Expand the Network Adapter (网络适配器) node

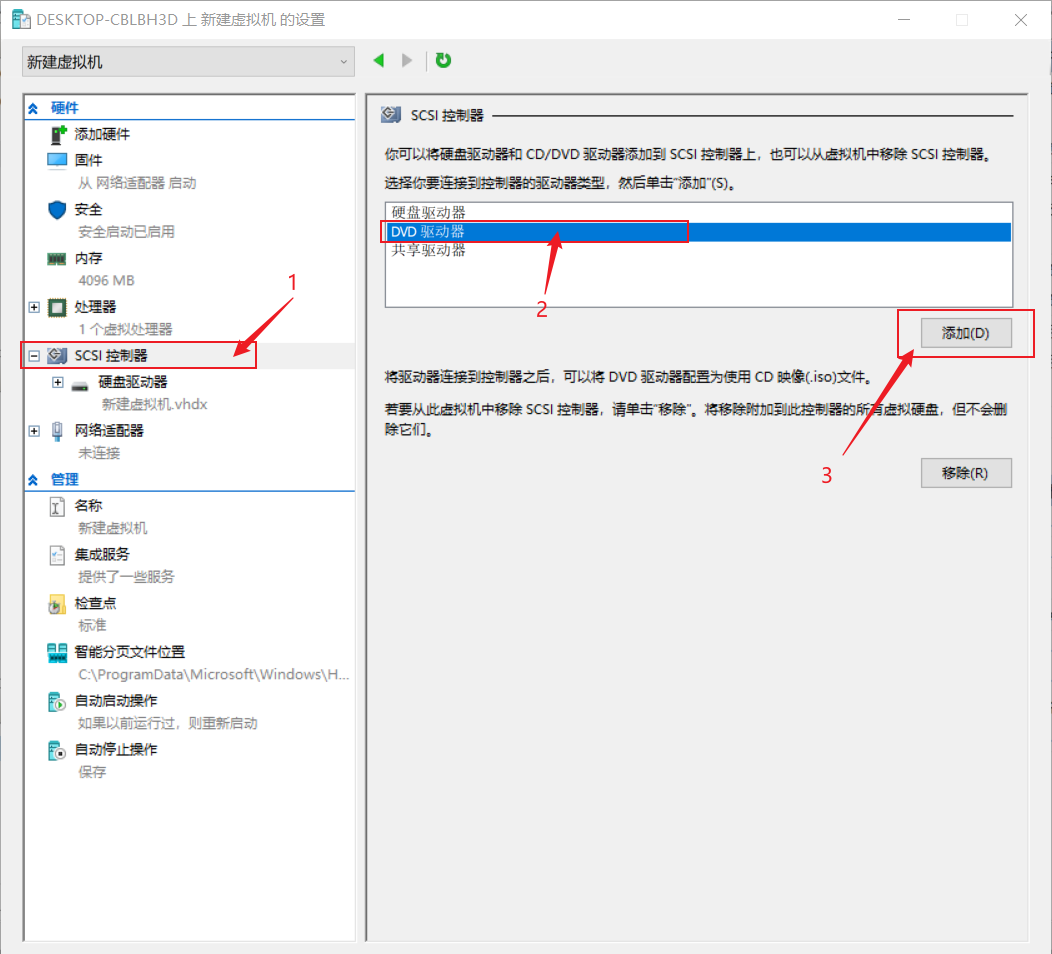34,431
